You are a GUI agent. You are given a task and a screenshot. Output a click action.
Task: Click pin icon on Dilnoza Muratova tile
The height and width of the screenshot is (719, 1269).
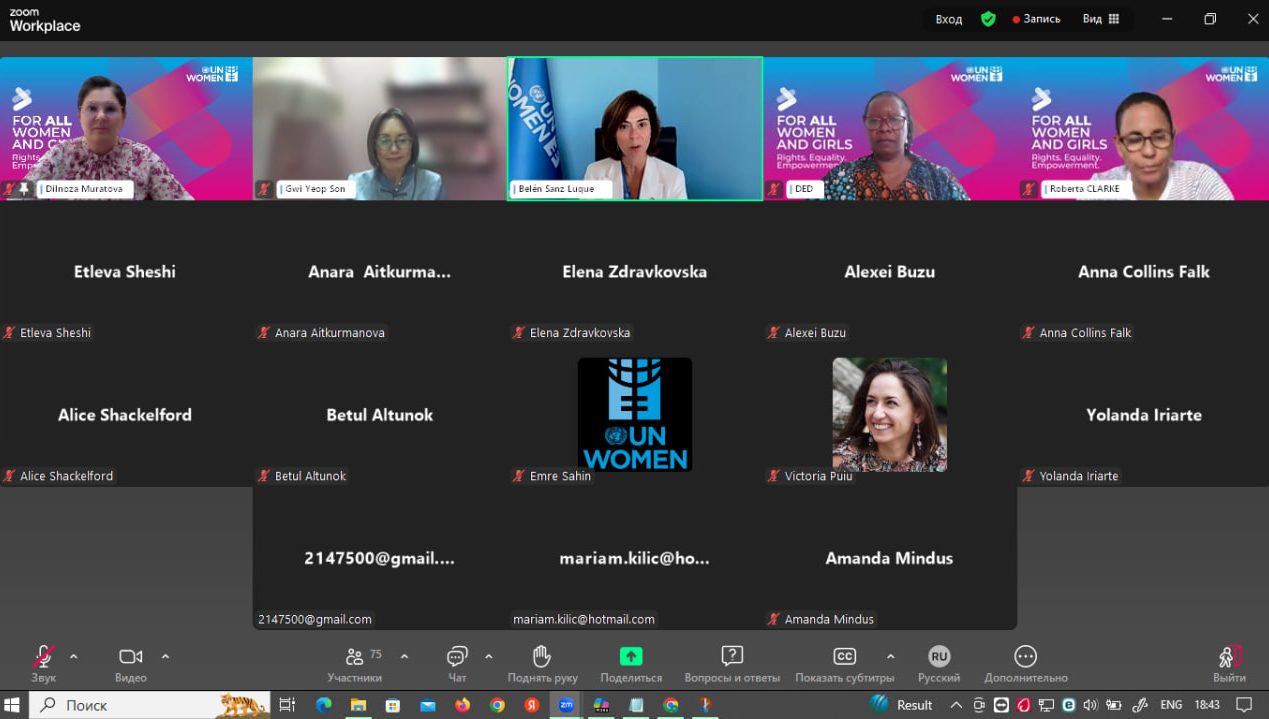click(x=25, y=188)
